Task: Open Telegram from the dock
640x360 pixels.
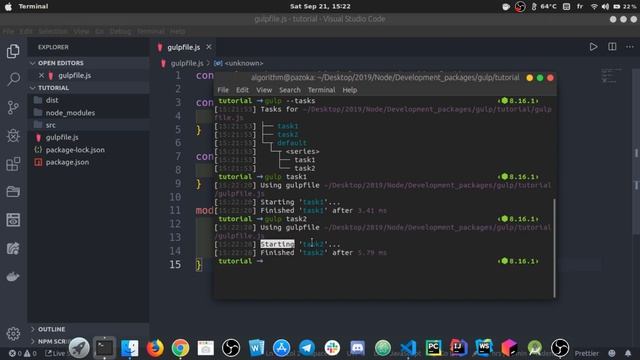Action: coord(307,348)
